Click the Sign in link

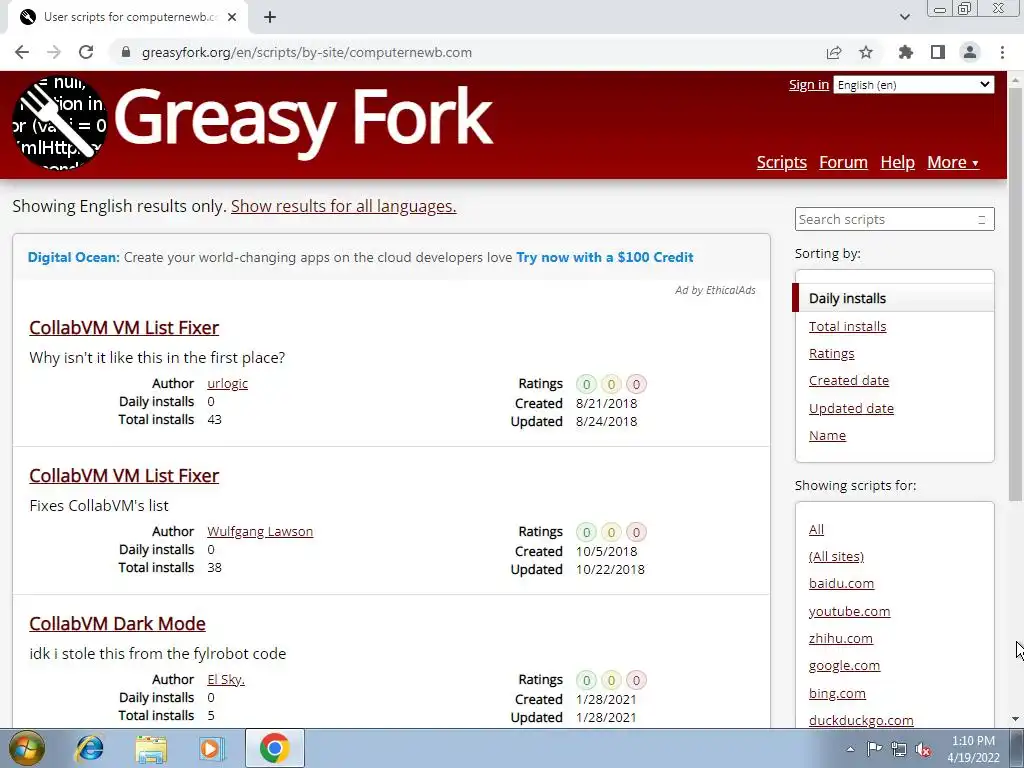pos(808,84)
